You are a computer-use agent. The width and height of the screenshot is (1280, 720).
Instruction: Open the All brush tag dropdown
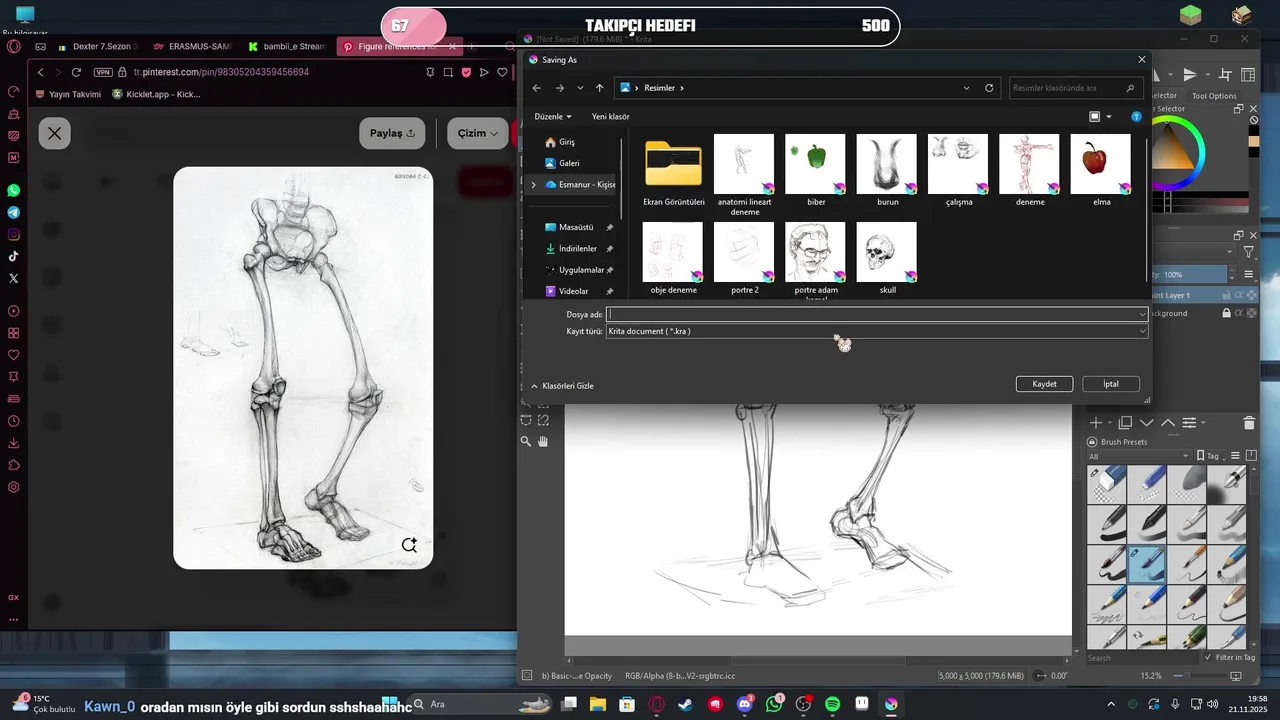pyautogui.click(x=1137, y=456)
